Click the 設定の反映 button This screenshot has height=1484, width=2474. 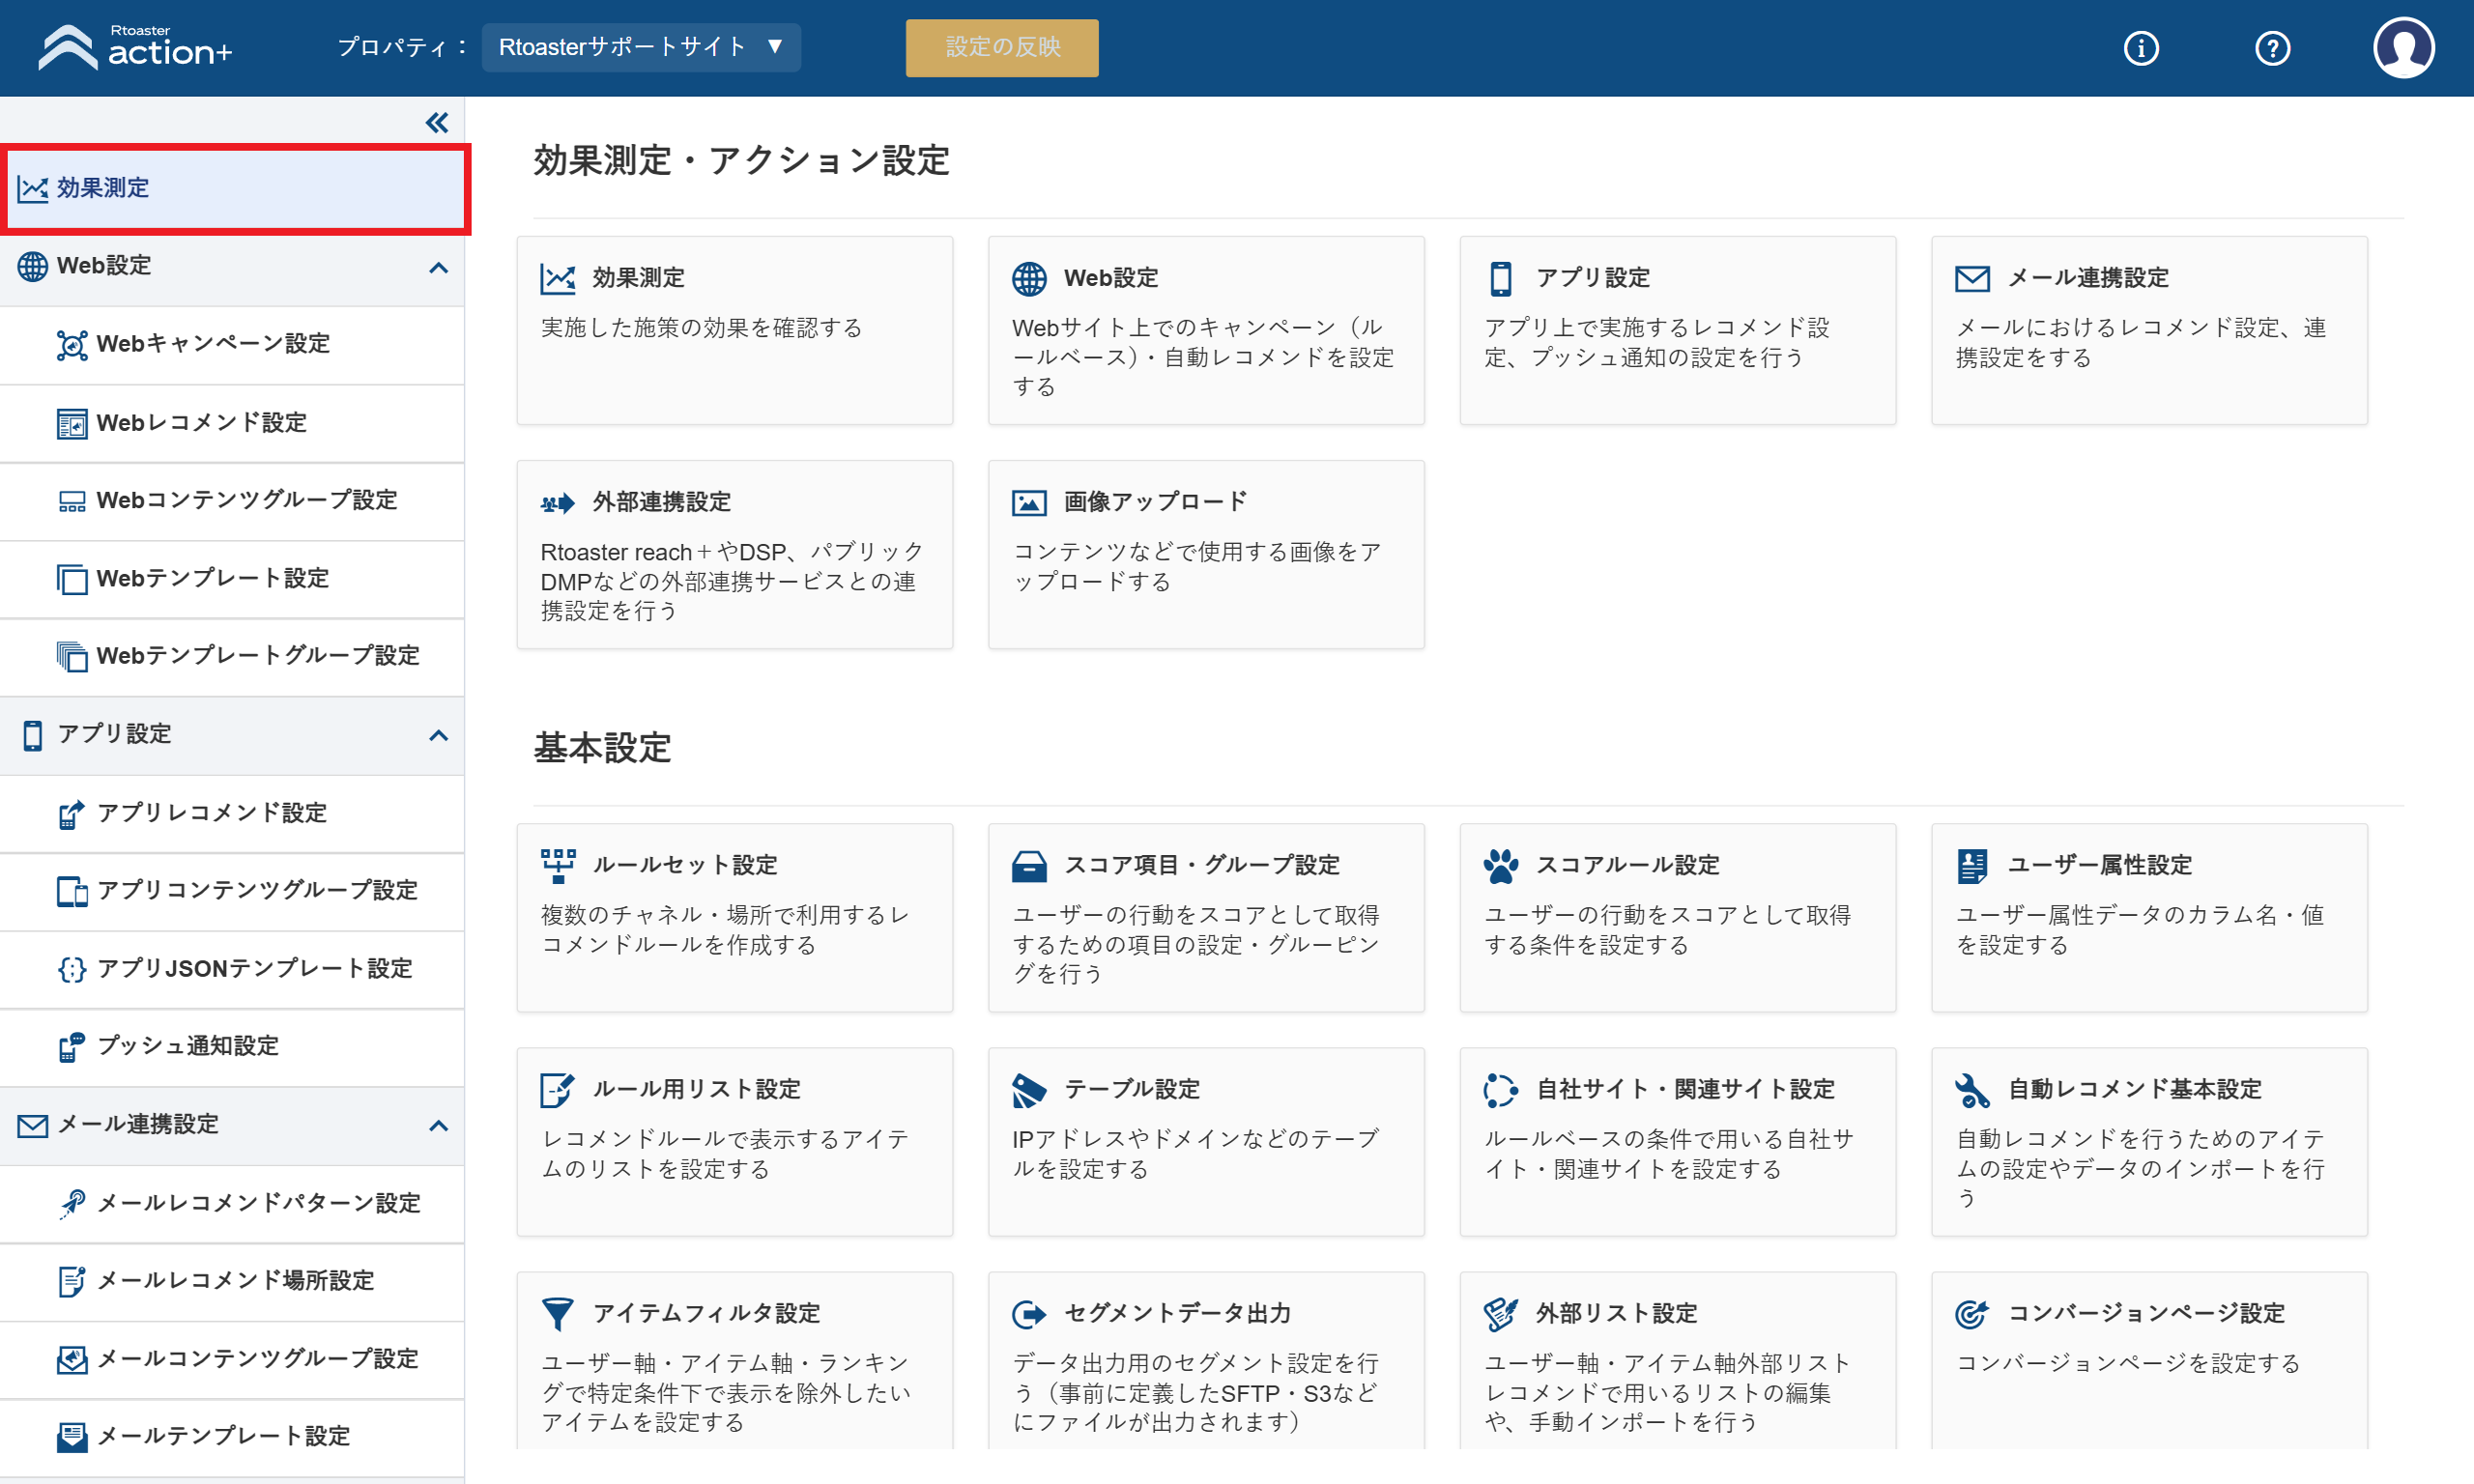[1002, 47]
